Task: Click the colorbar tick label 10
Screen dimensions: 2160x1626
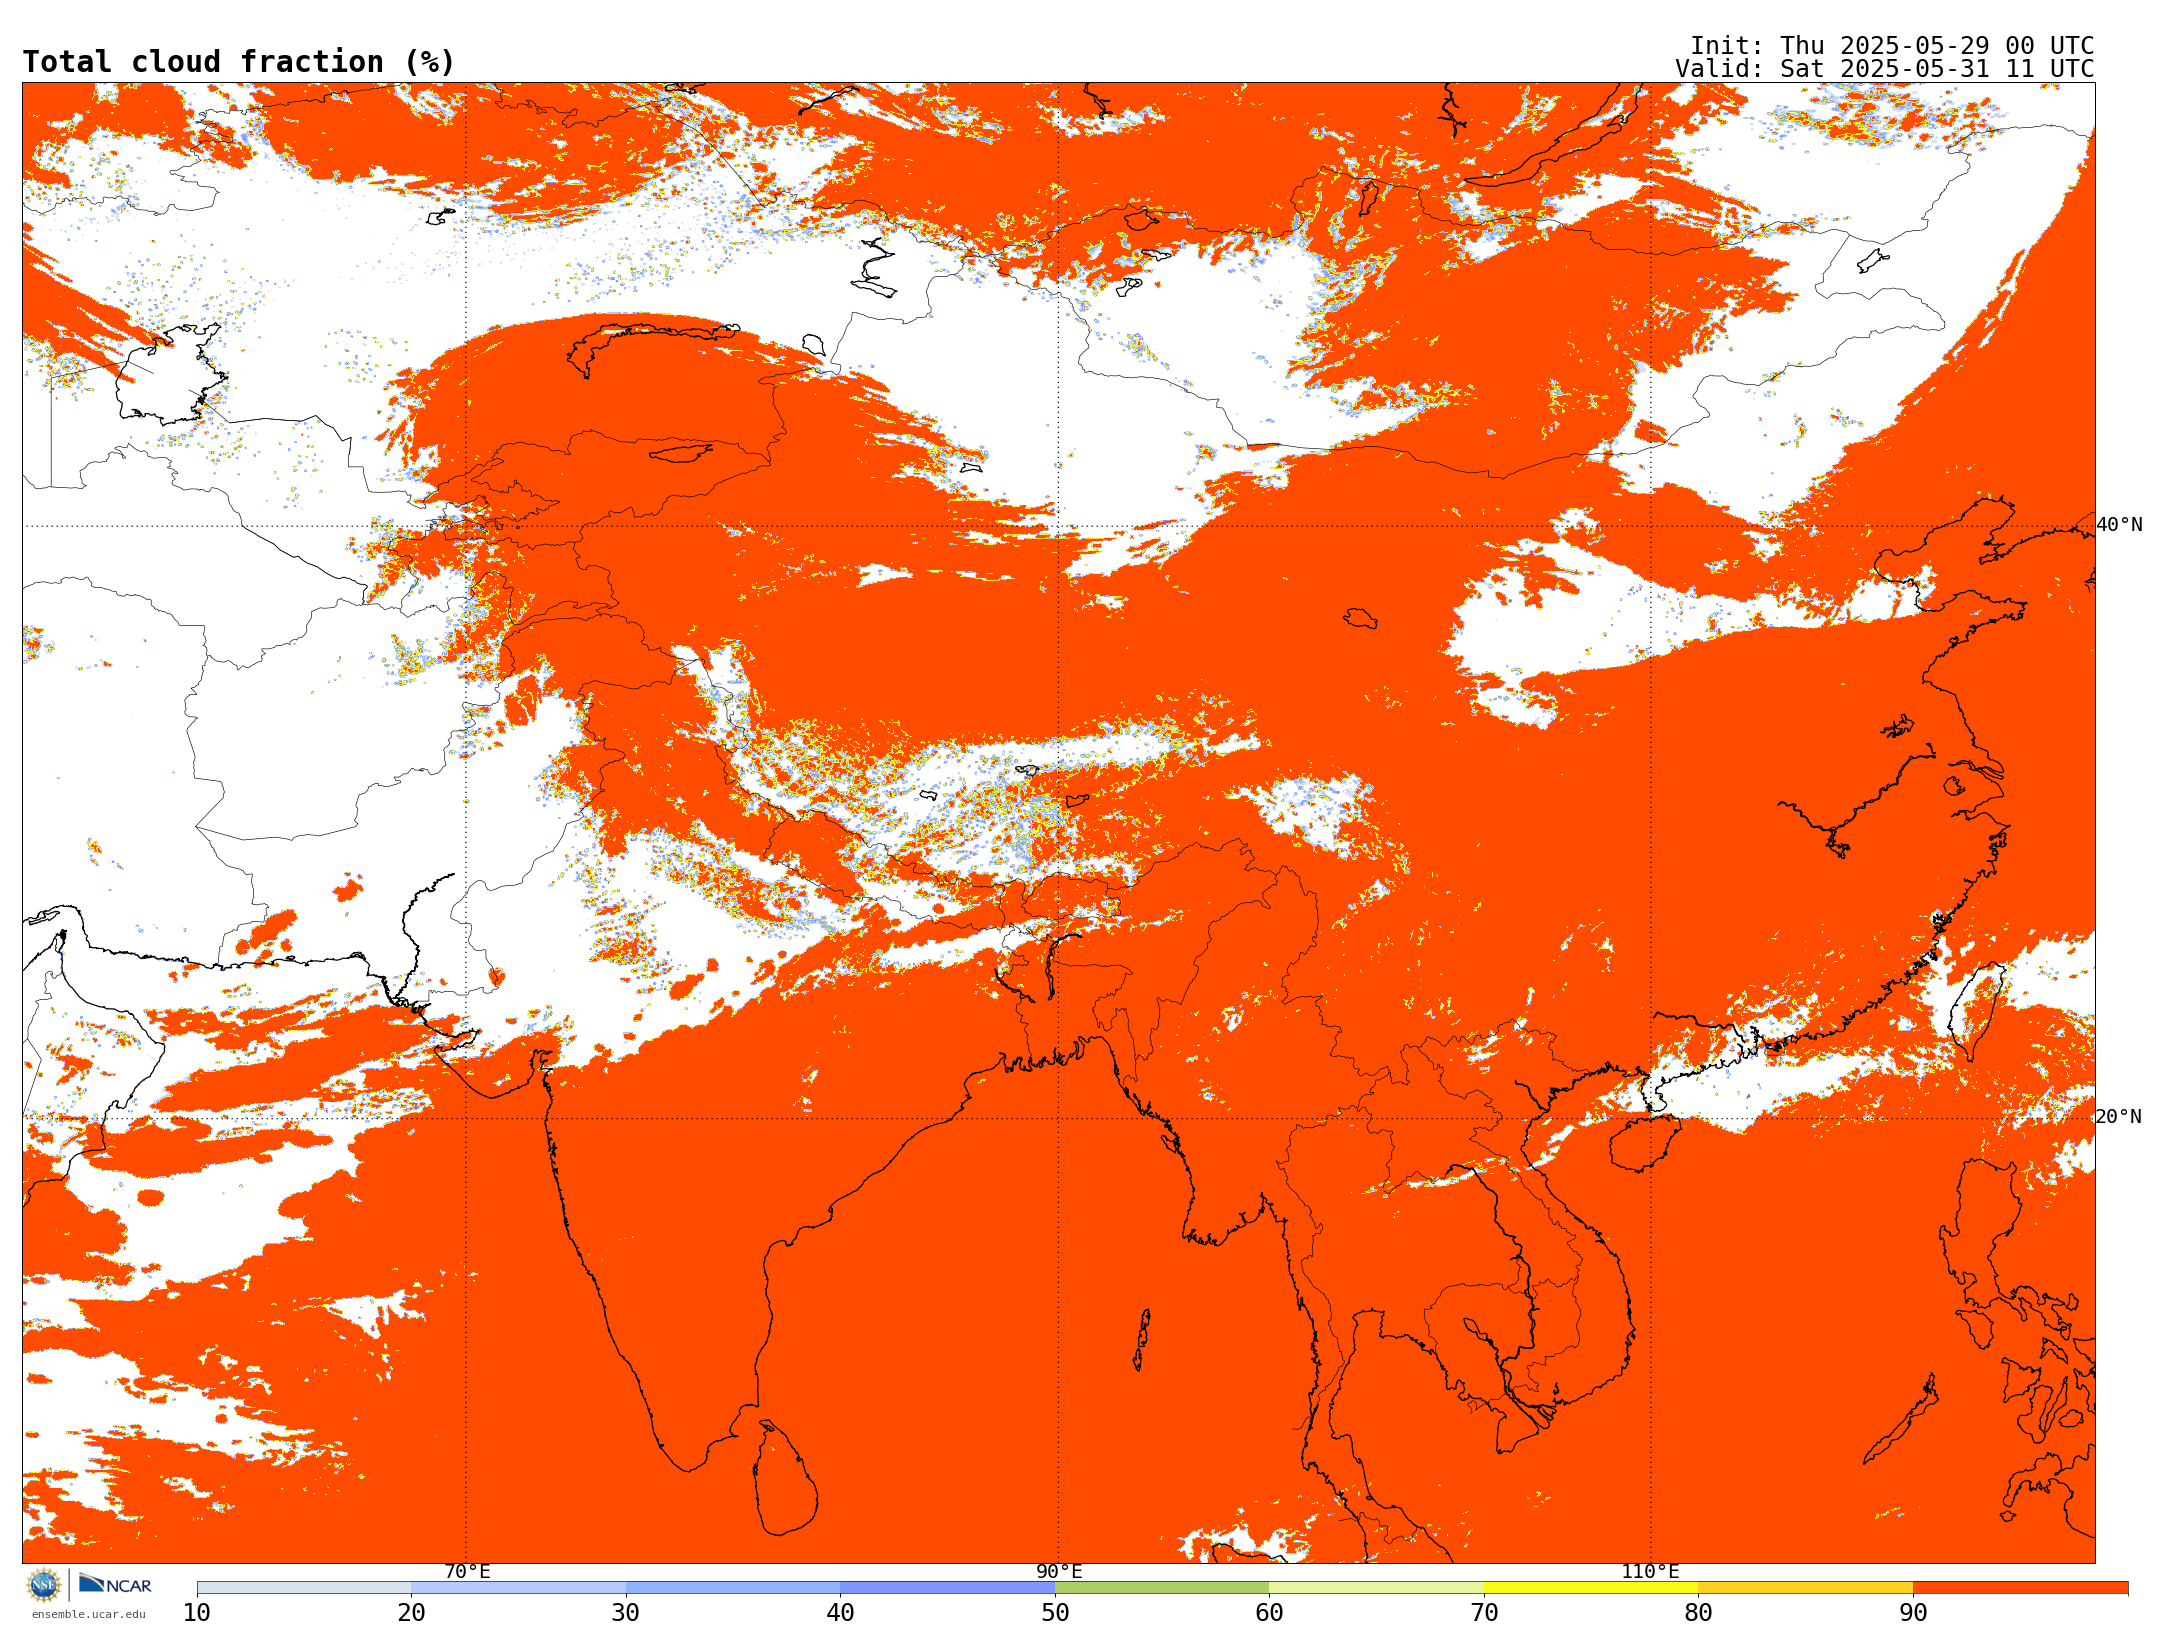Action: tap(197, 1613)
